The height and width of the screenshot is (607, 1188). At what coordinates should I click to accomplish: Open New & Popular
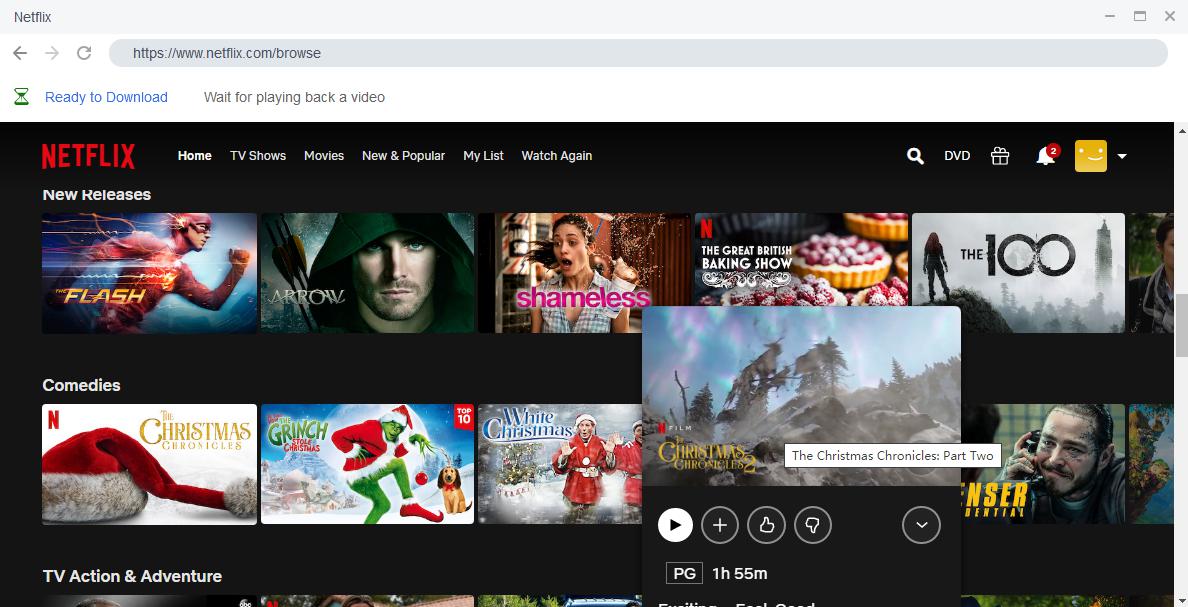[x=403, y=155]
